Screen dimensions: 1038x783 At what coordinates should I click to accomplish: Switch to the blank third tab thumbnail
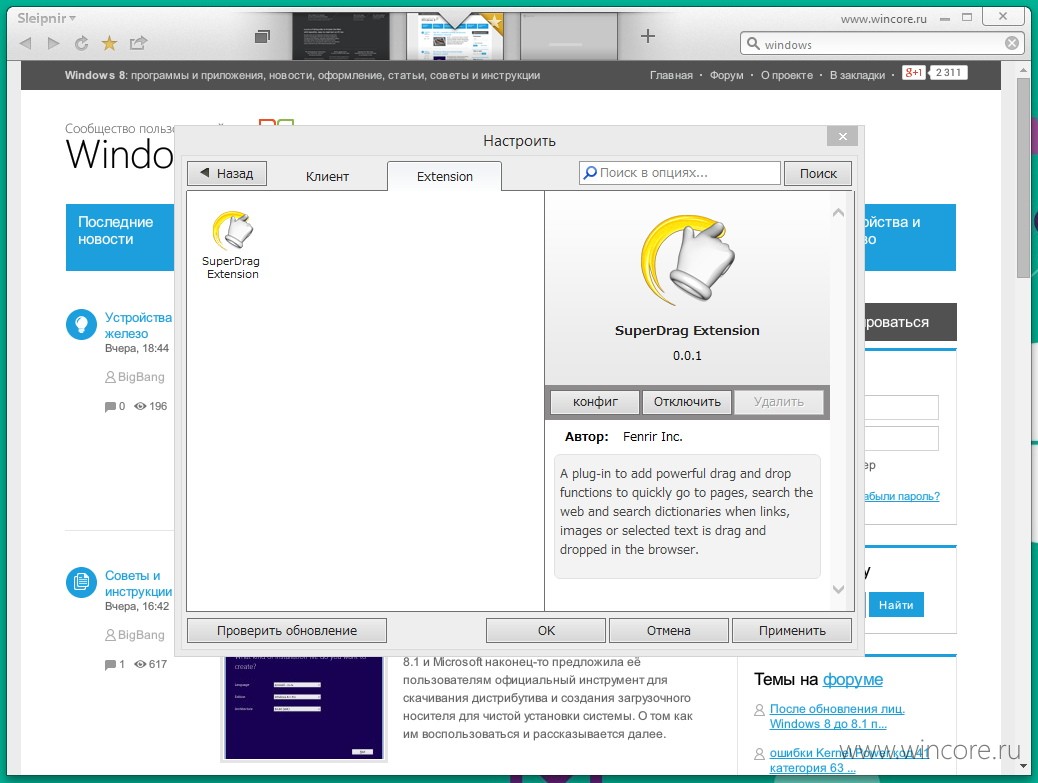pos(569,36)
